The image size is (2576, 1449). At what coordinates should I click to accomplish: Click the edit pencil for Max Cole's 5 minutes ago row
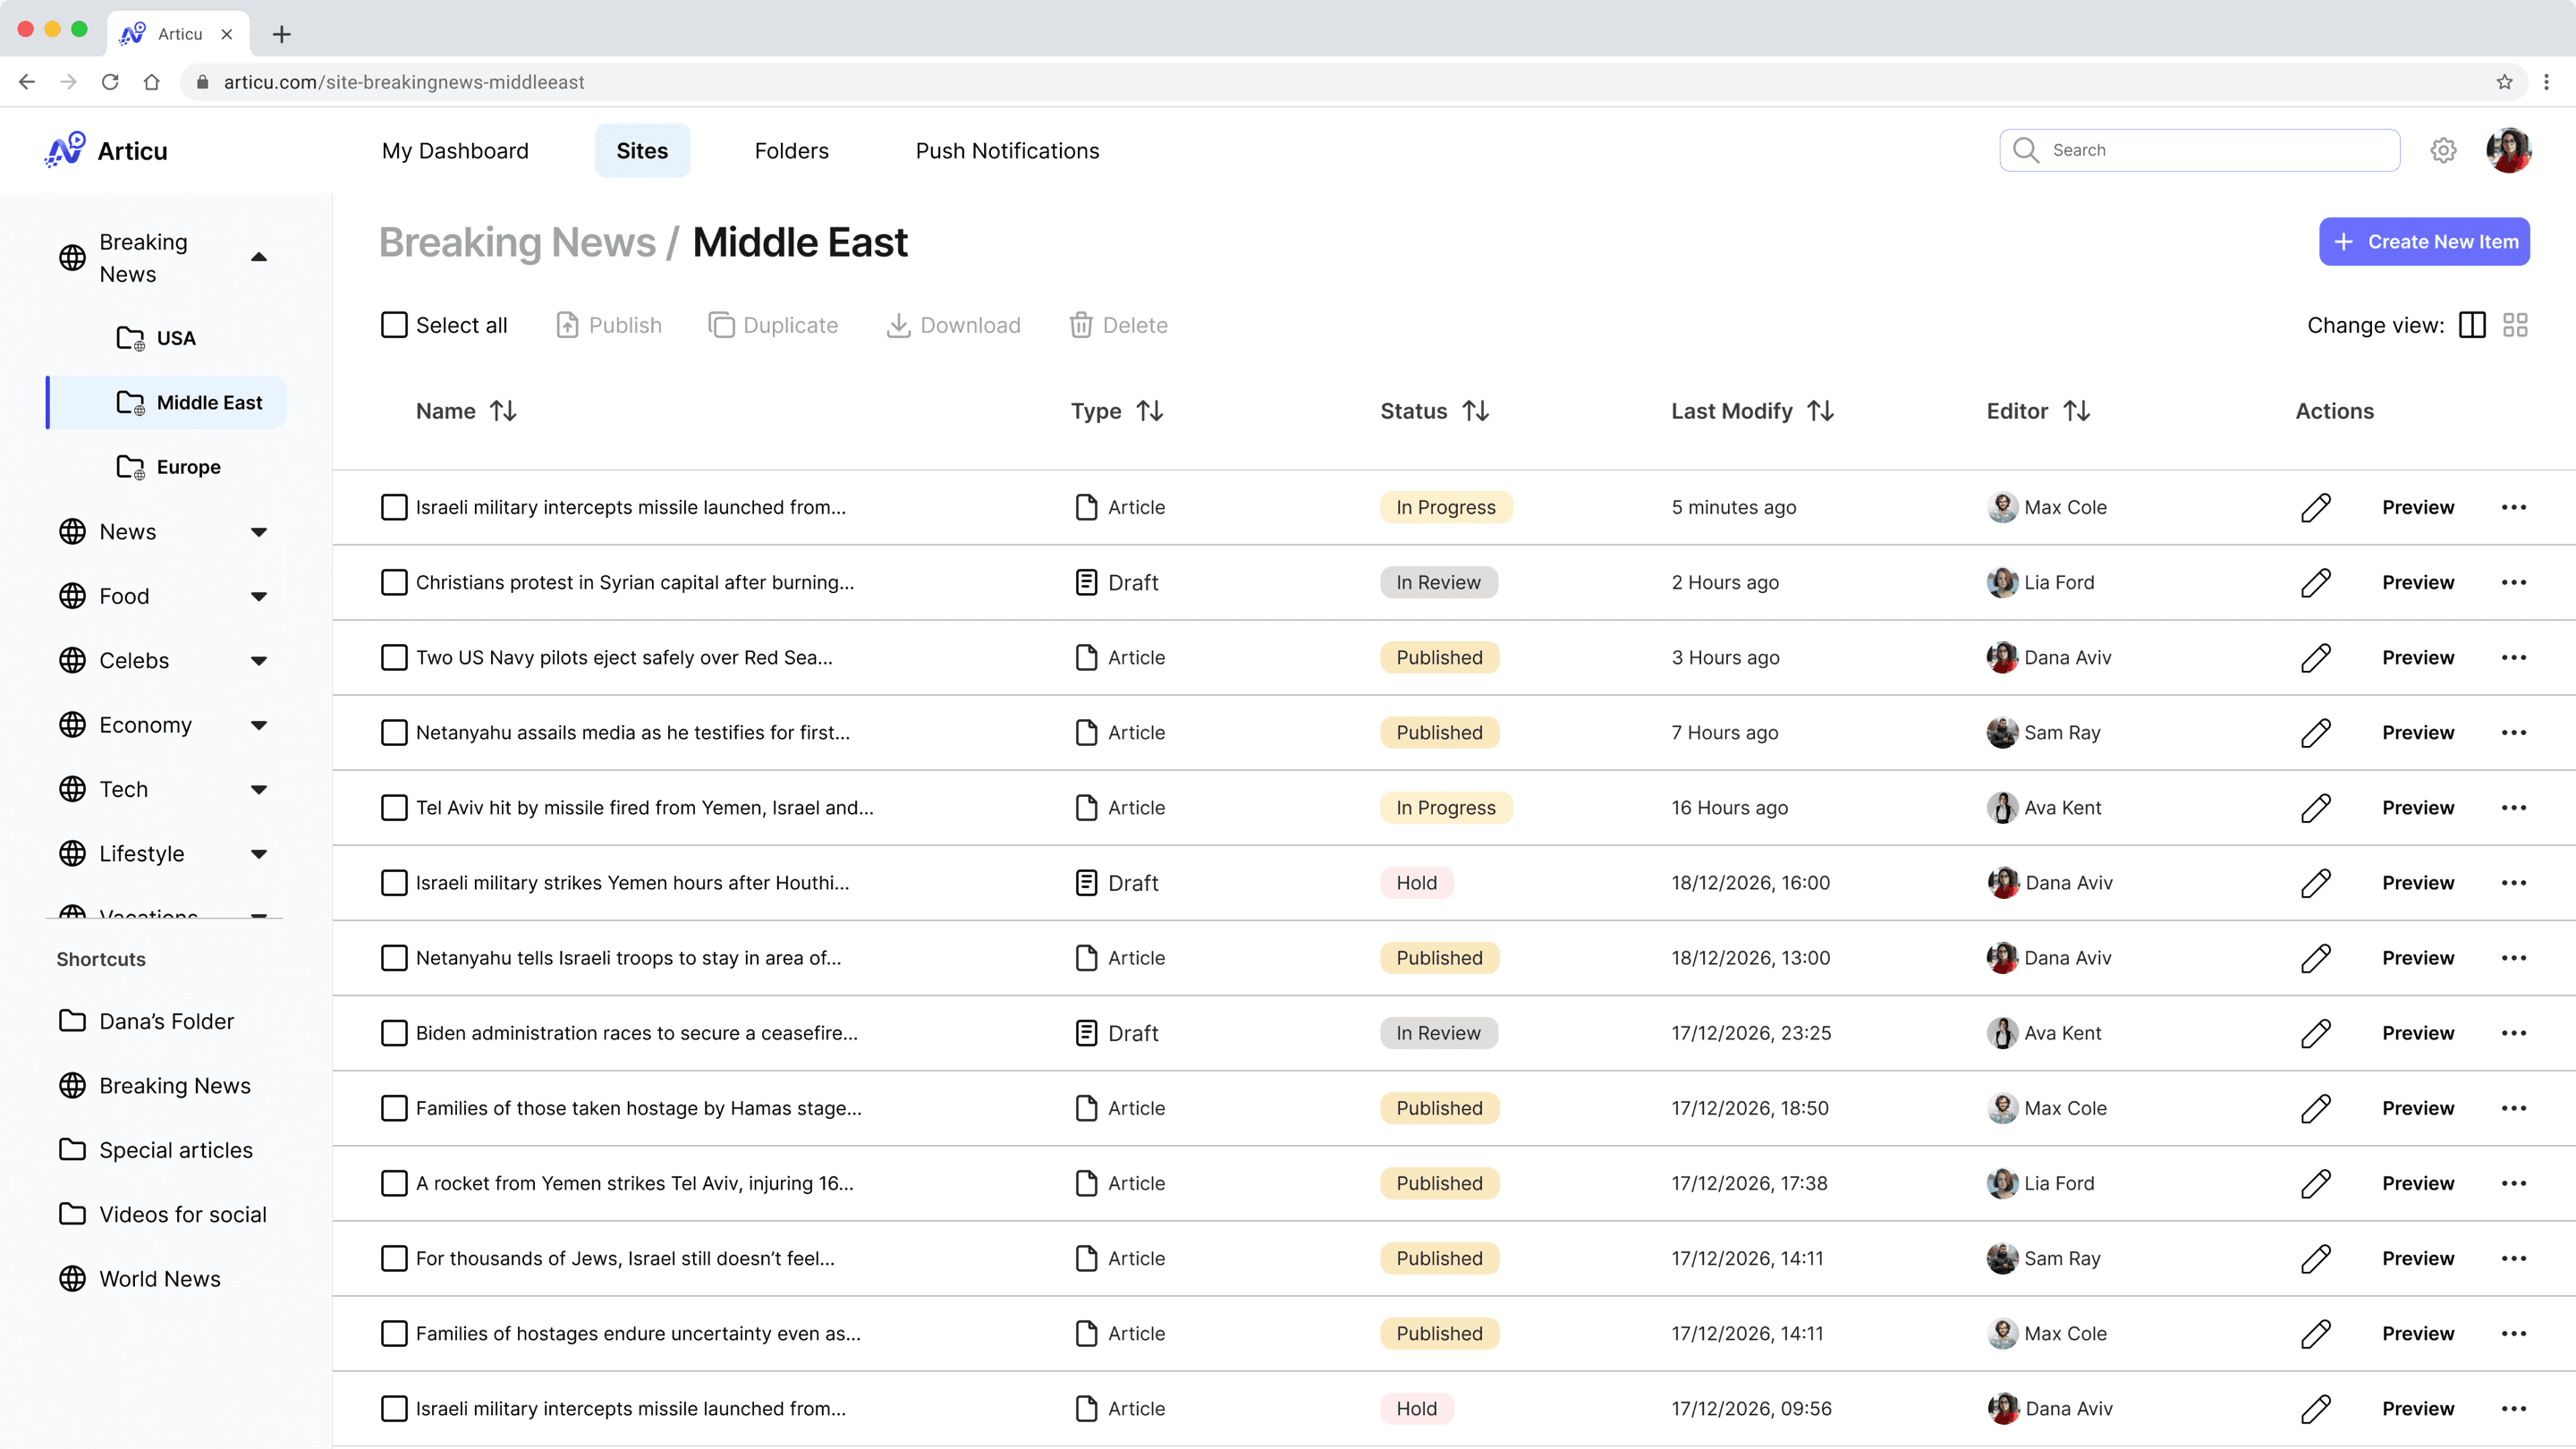click(2315, 507)
